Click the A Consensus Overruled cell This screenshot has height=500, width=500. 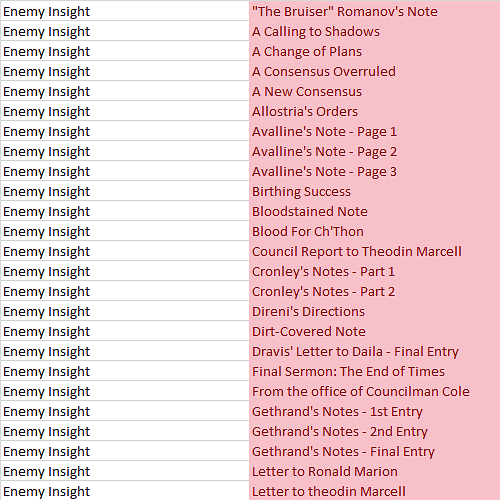point(374,71)
